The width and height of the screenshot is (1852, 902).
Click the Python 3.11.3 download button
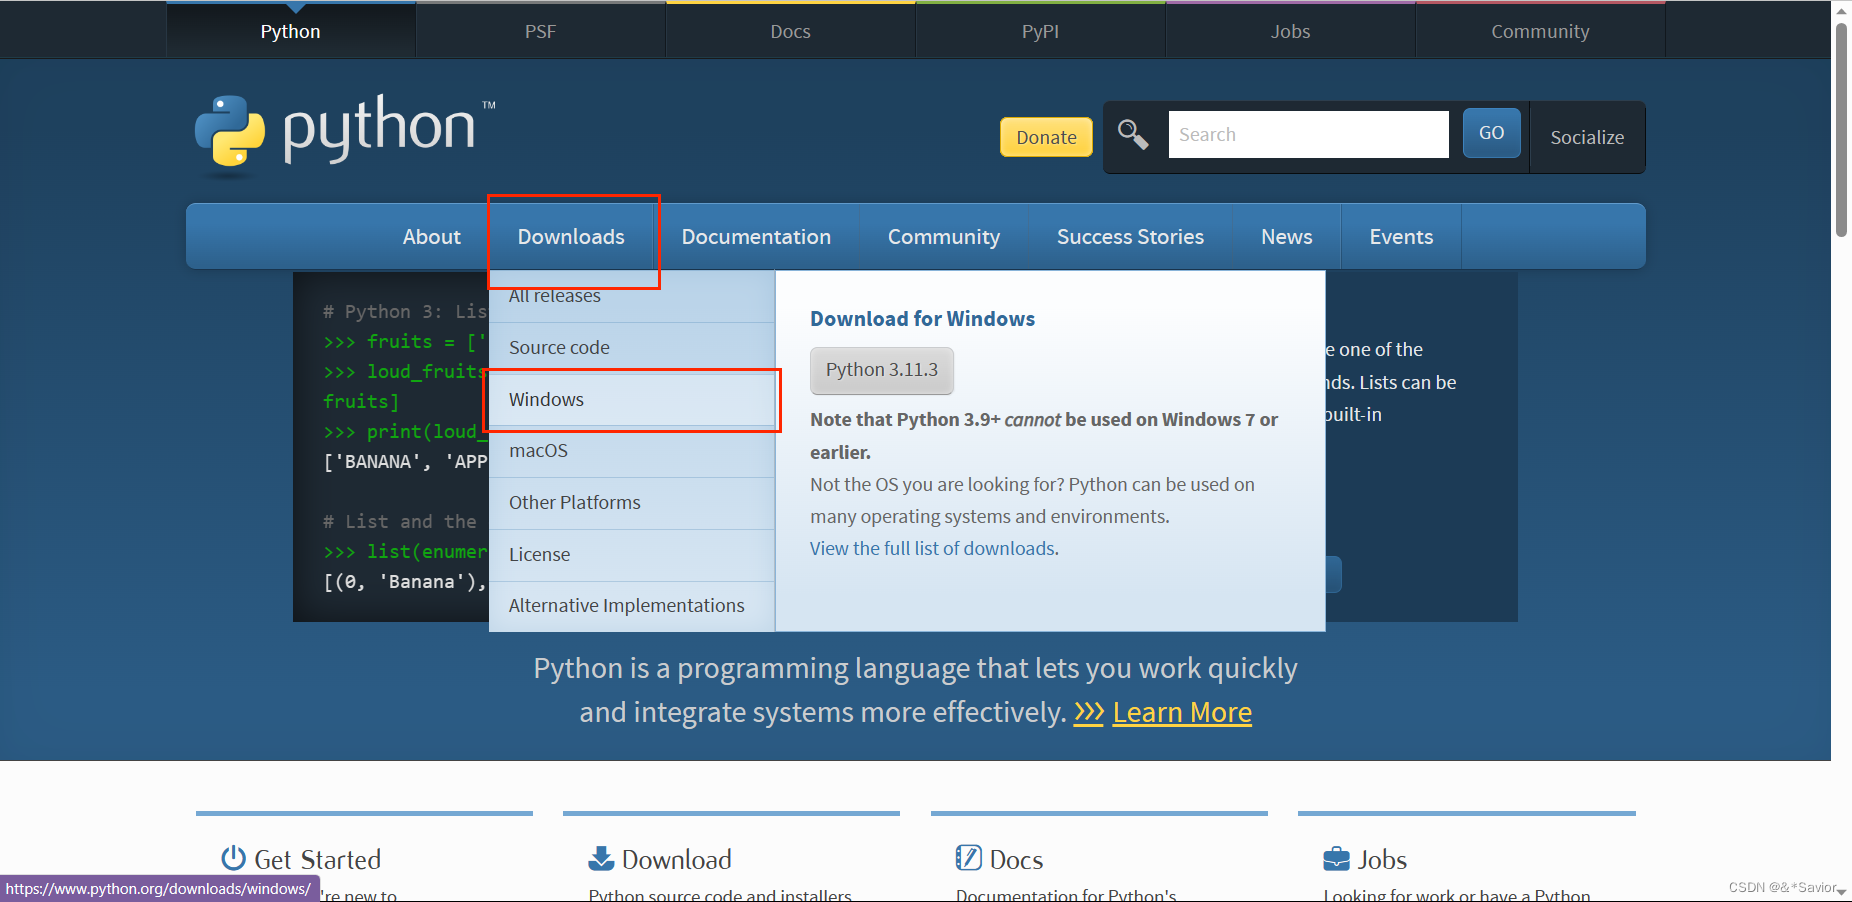tap(882, 370)
